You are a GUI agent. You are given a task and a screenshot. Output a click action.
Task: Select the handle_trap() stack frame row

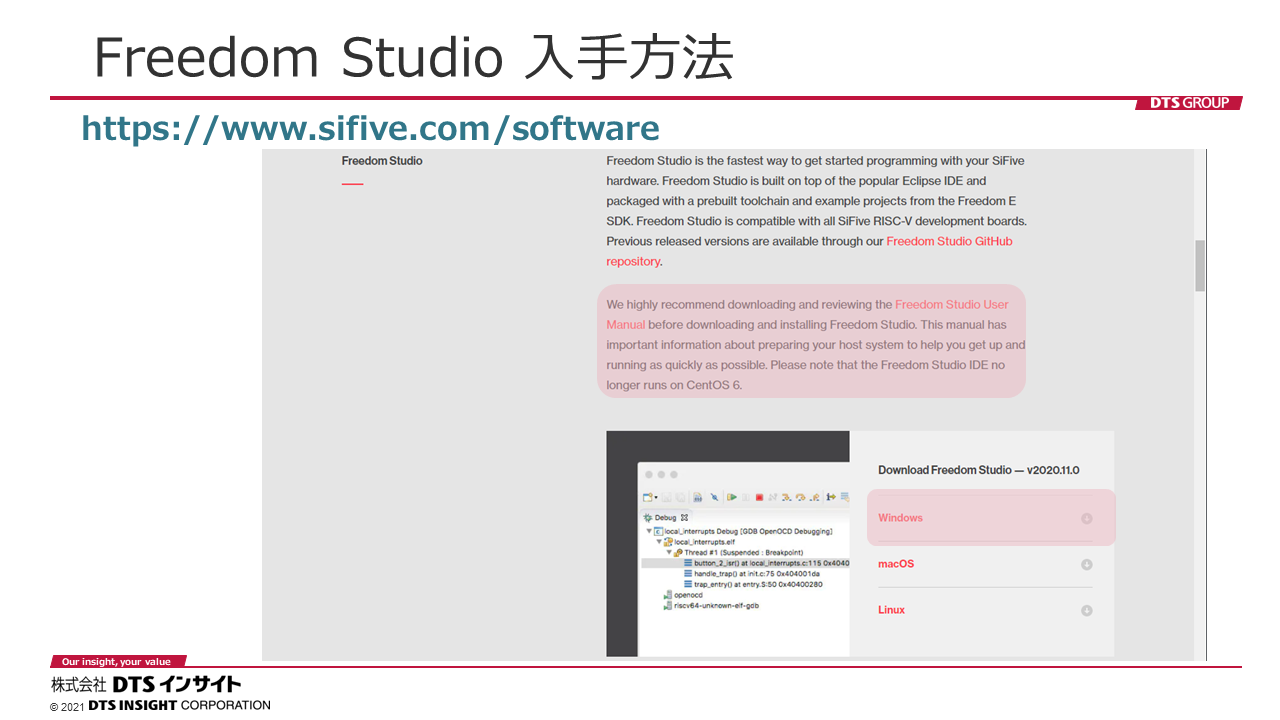point(752,574)
